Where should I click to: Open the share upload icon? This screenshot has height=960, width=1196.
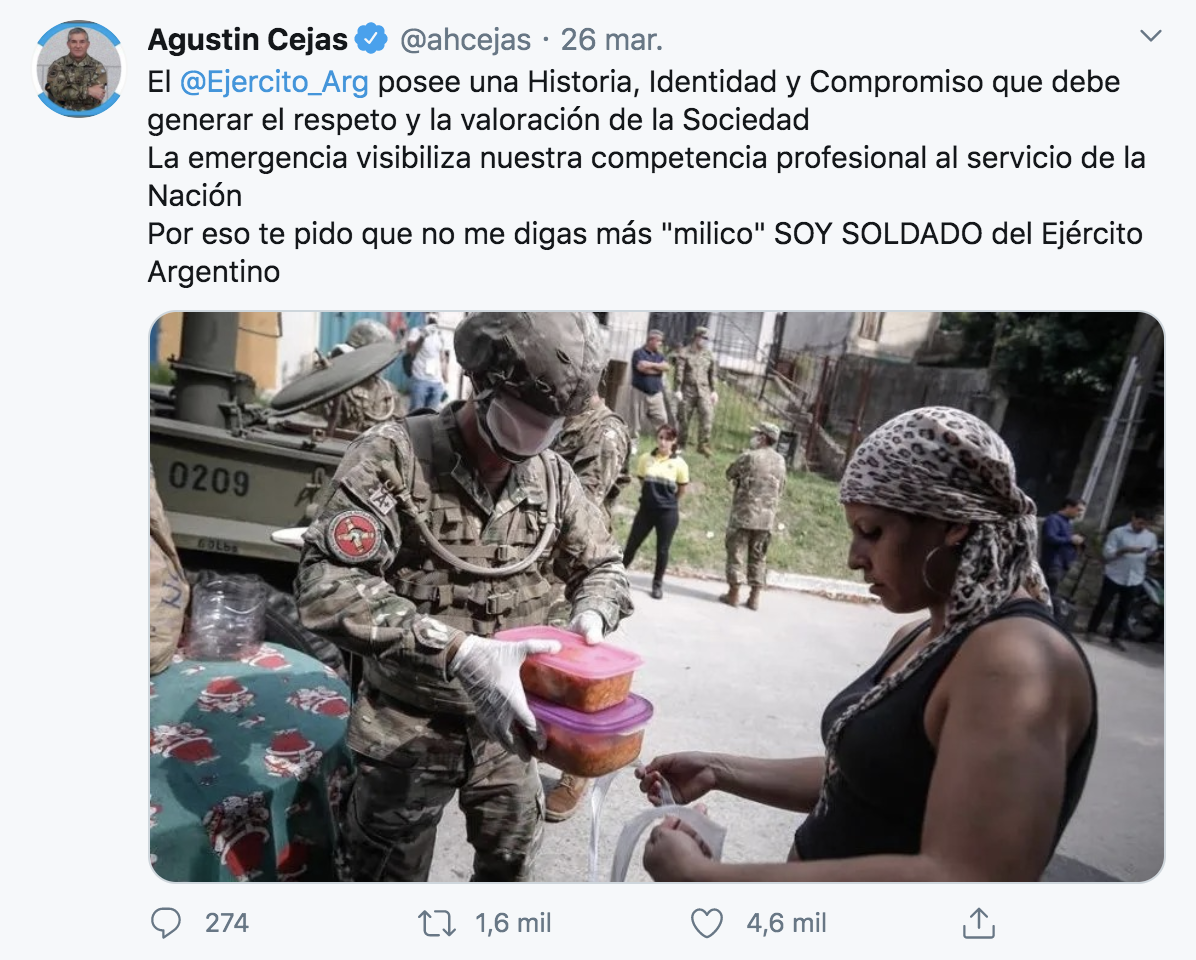pyautogui.click(x=979, y=923)
